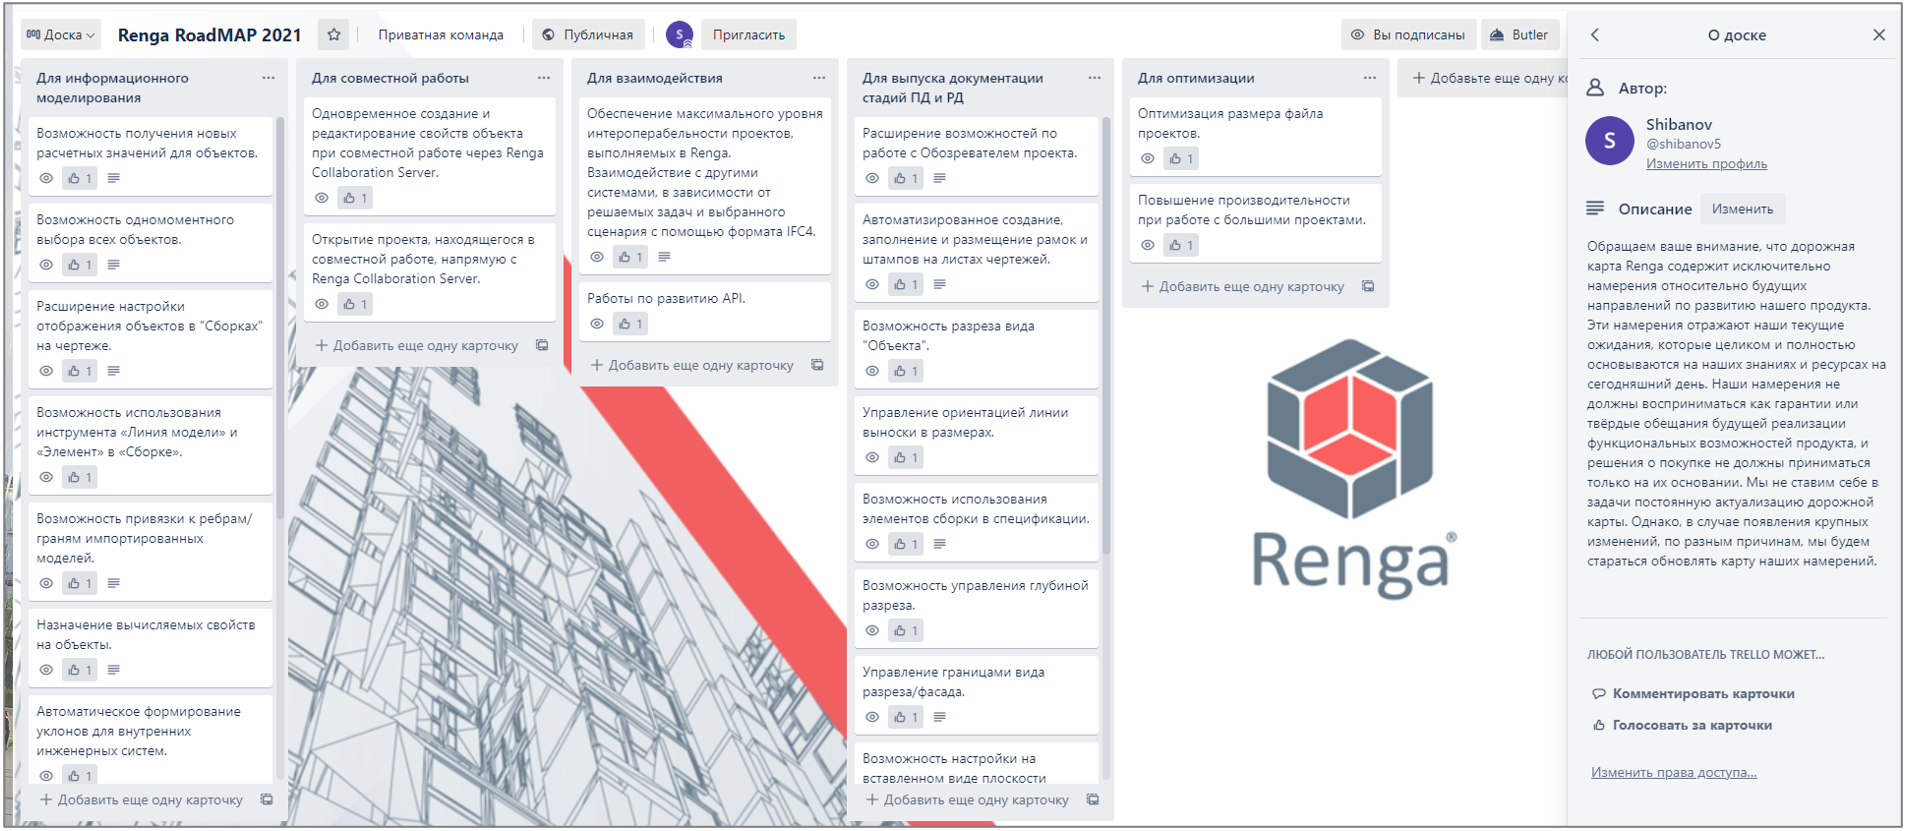Image resolution: width=1906 pixels, height=831 pixels.
Task: Create card from template in Для информационного моделирования list
Action: tap(267, 799)
